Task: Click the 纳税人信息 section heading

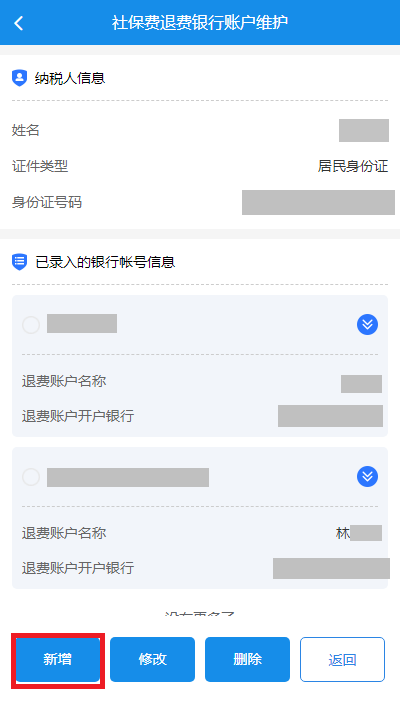Action: tap(70, 78)
